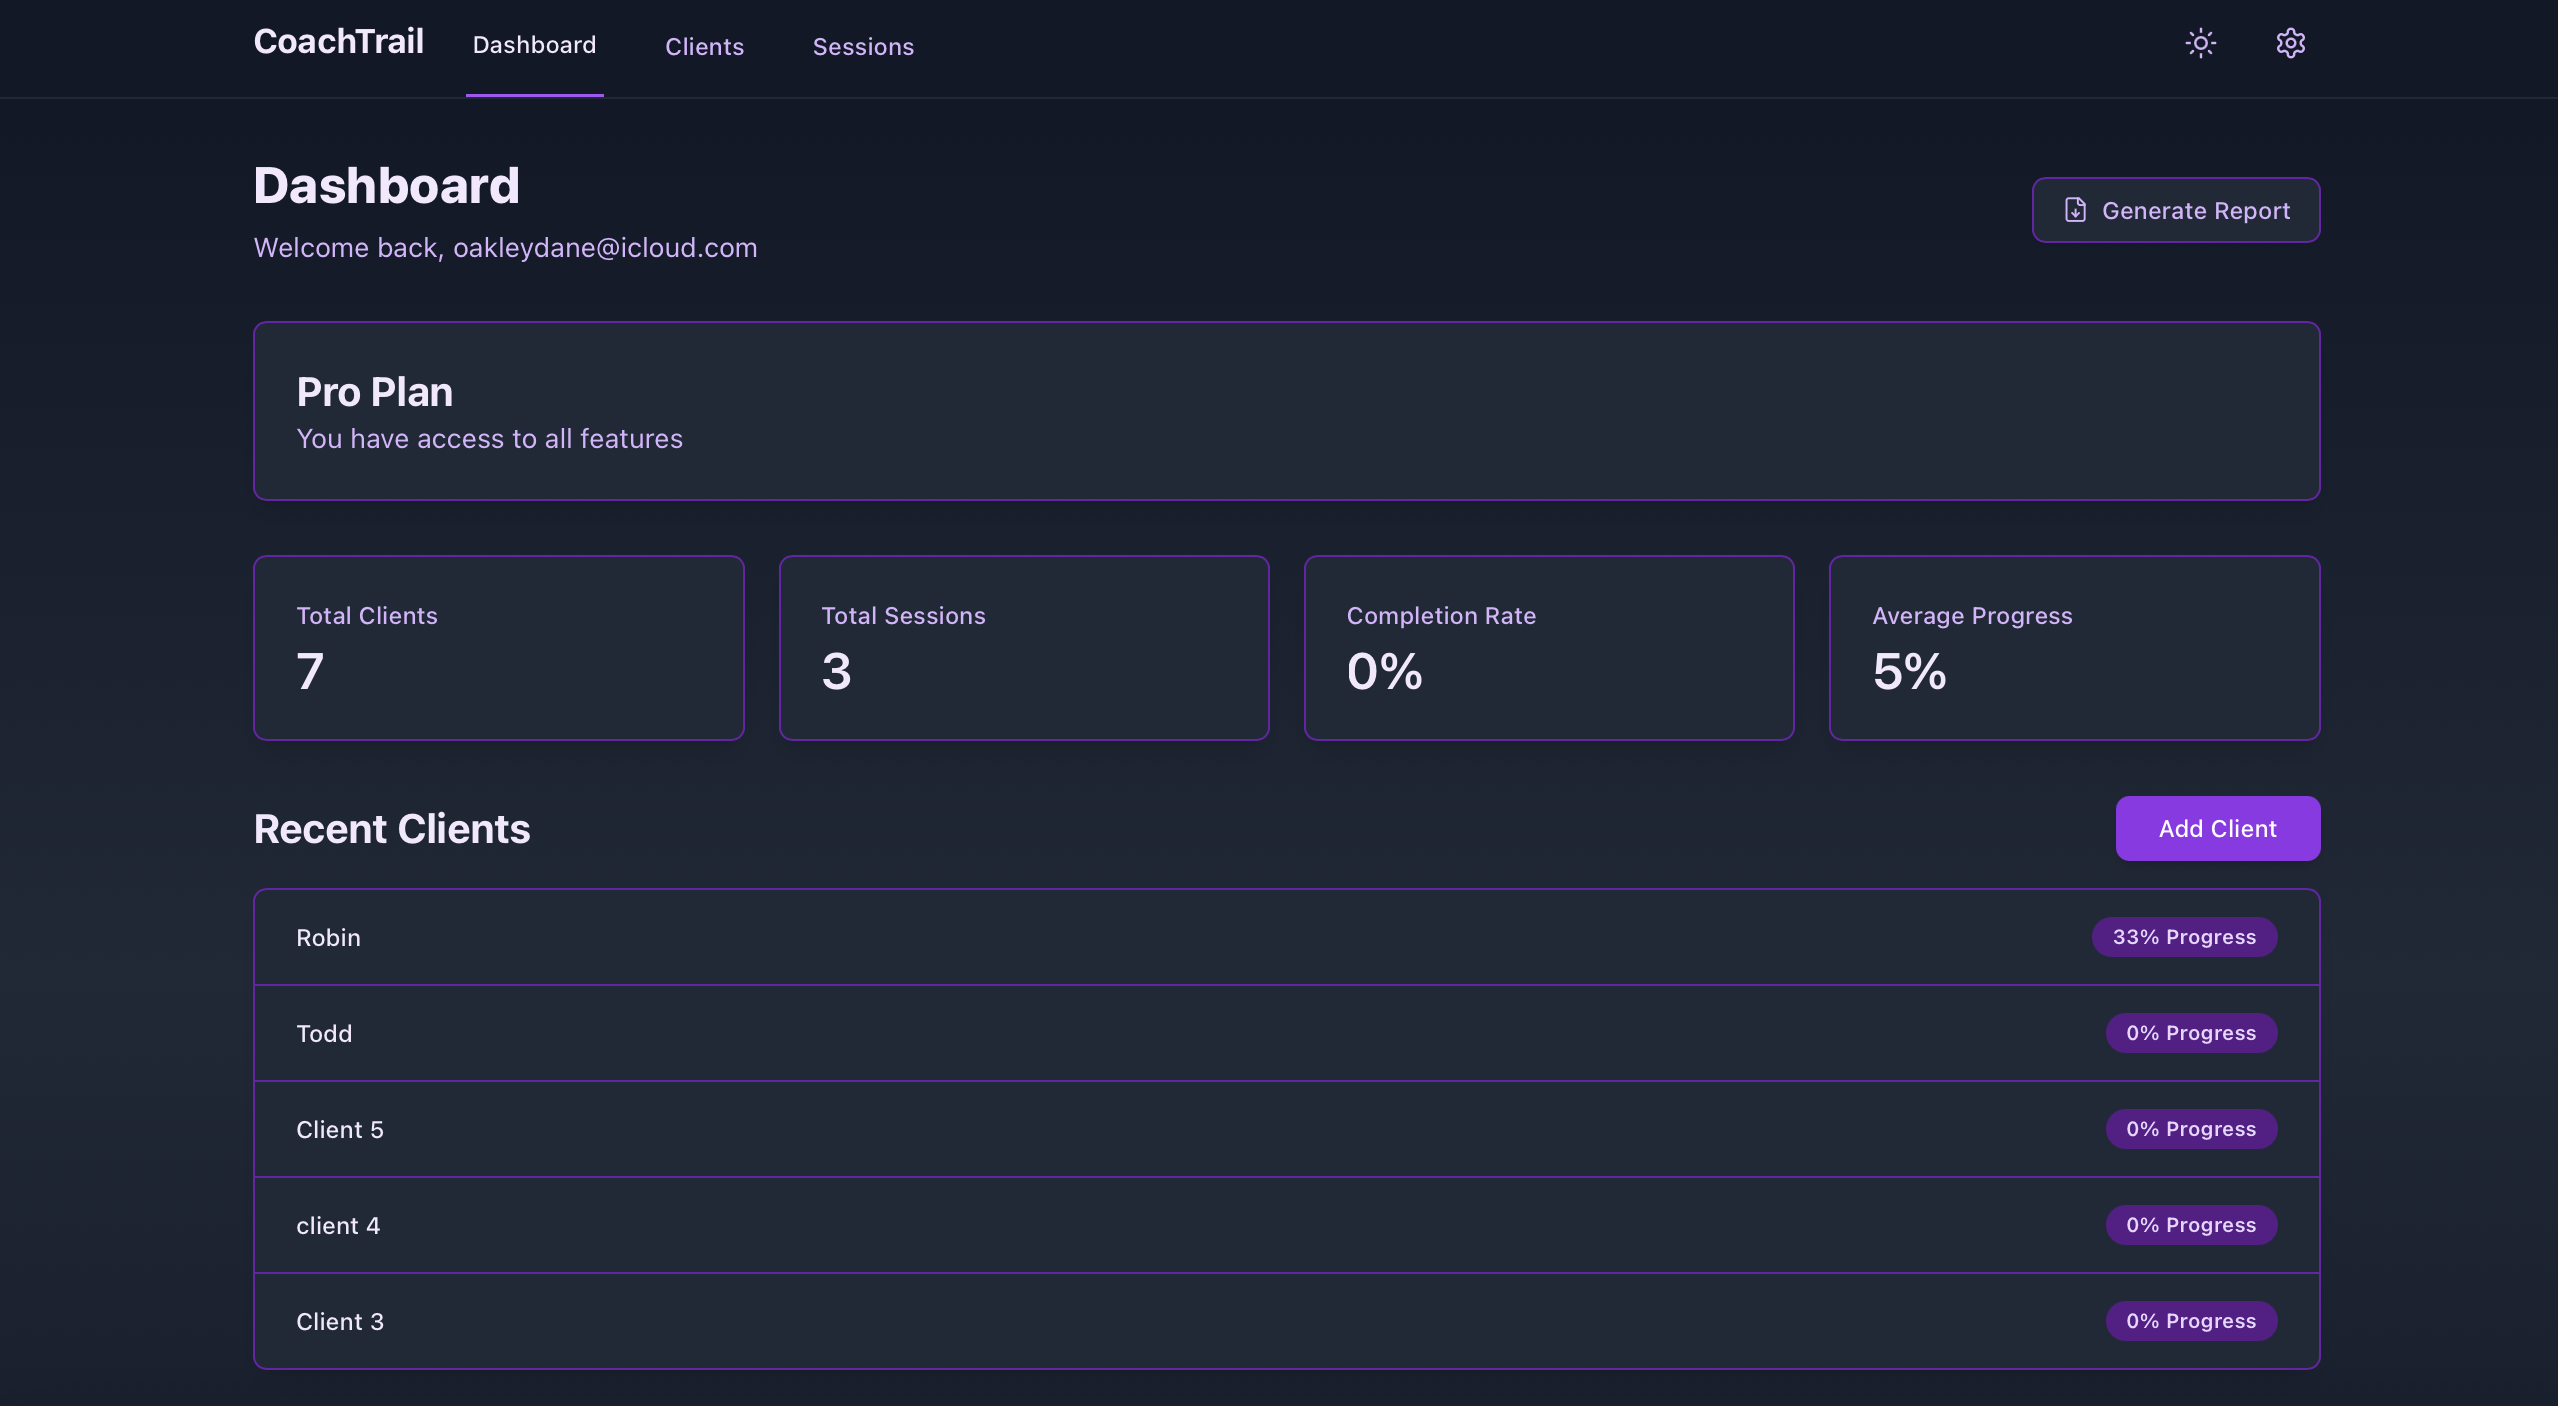This screenshot has width=2558, height=1406.
Task: Click the Completion Rate card
Action: click(1548, 648)
